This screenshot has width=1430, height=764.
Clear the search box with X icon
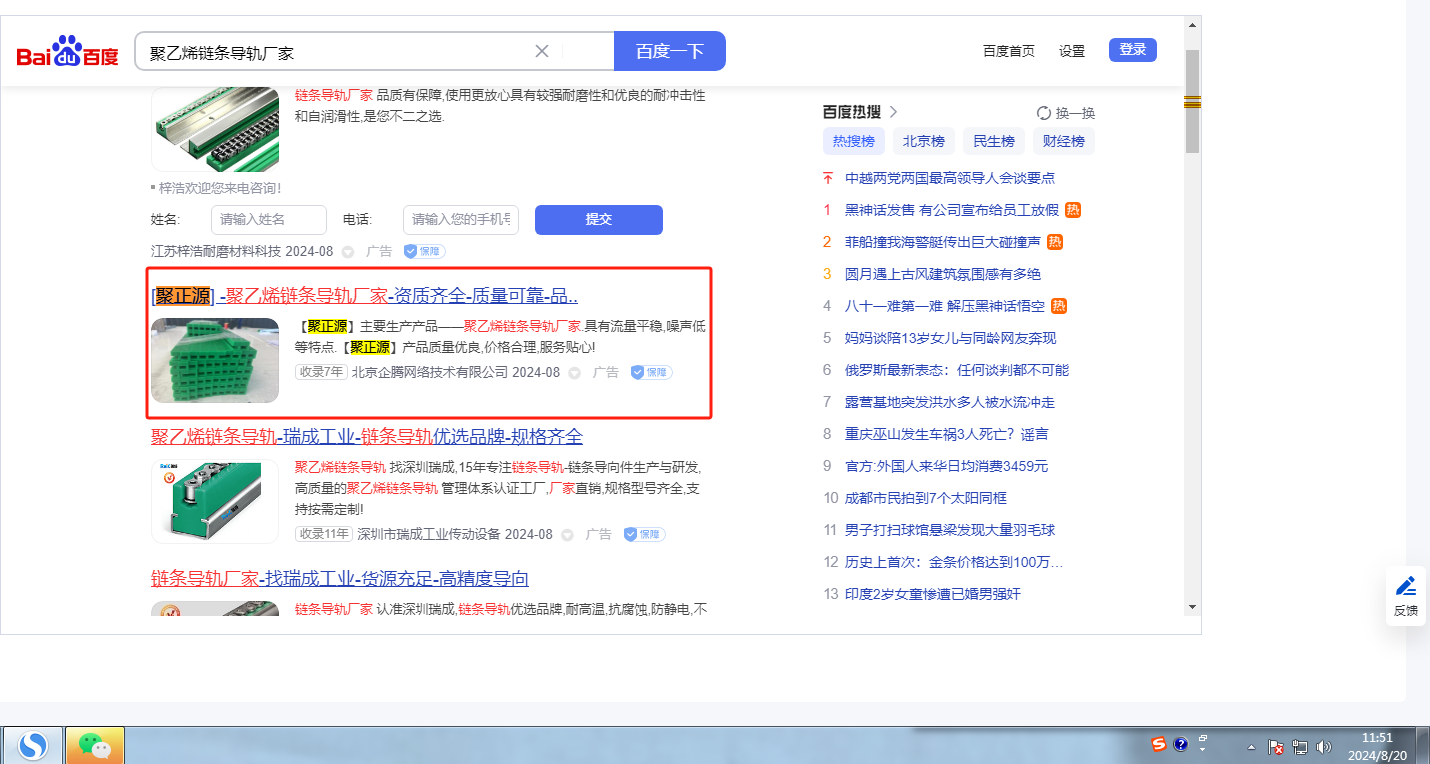pos(542,51)
